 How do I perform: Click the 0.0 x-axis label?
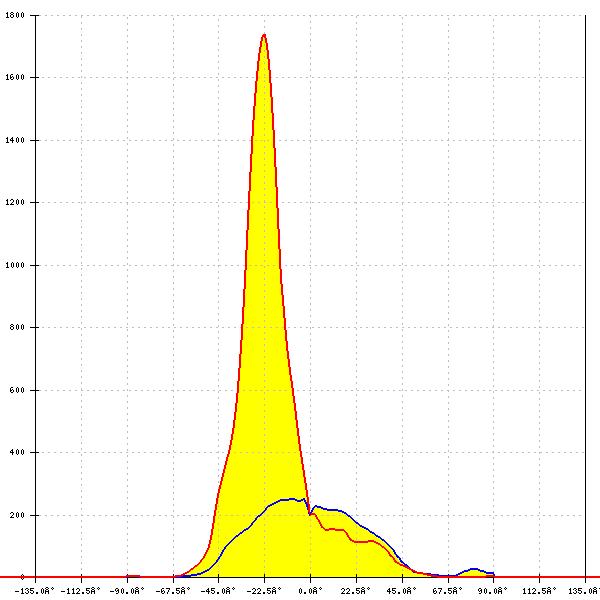pos(311,591)
